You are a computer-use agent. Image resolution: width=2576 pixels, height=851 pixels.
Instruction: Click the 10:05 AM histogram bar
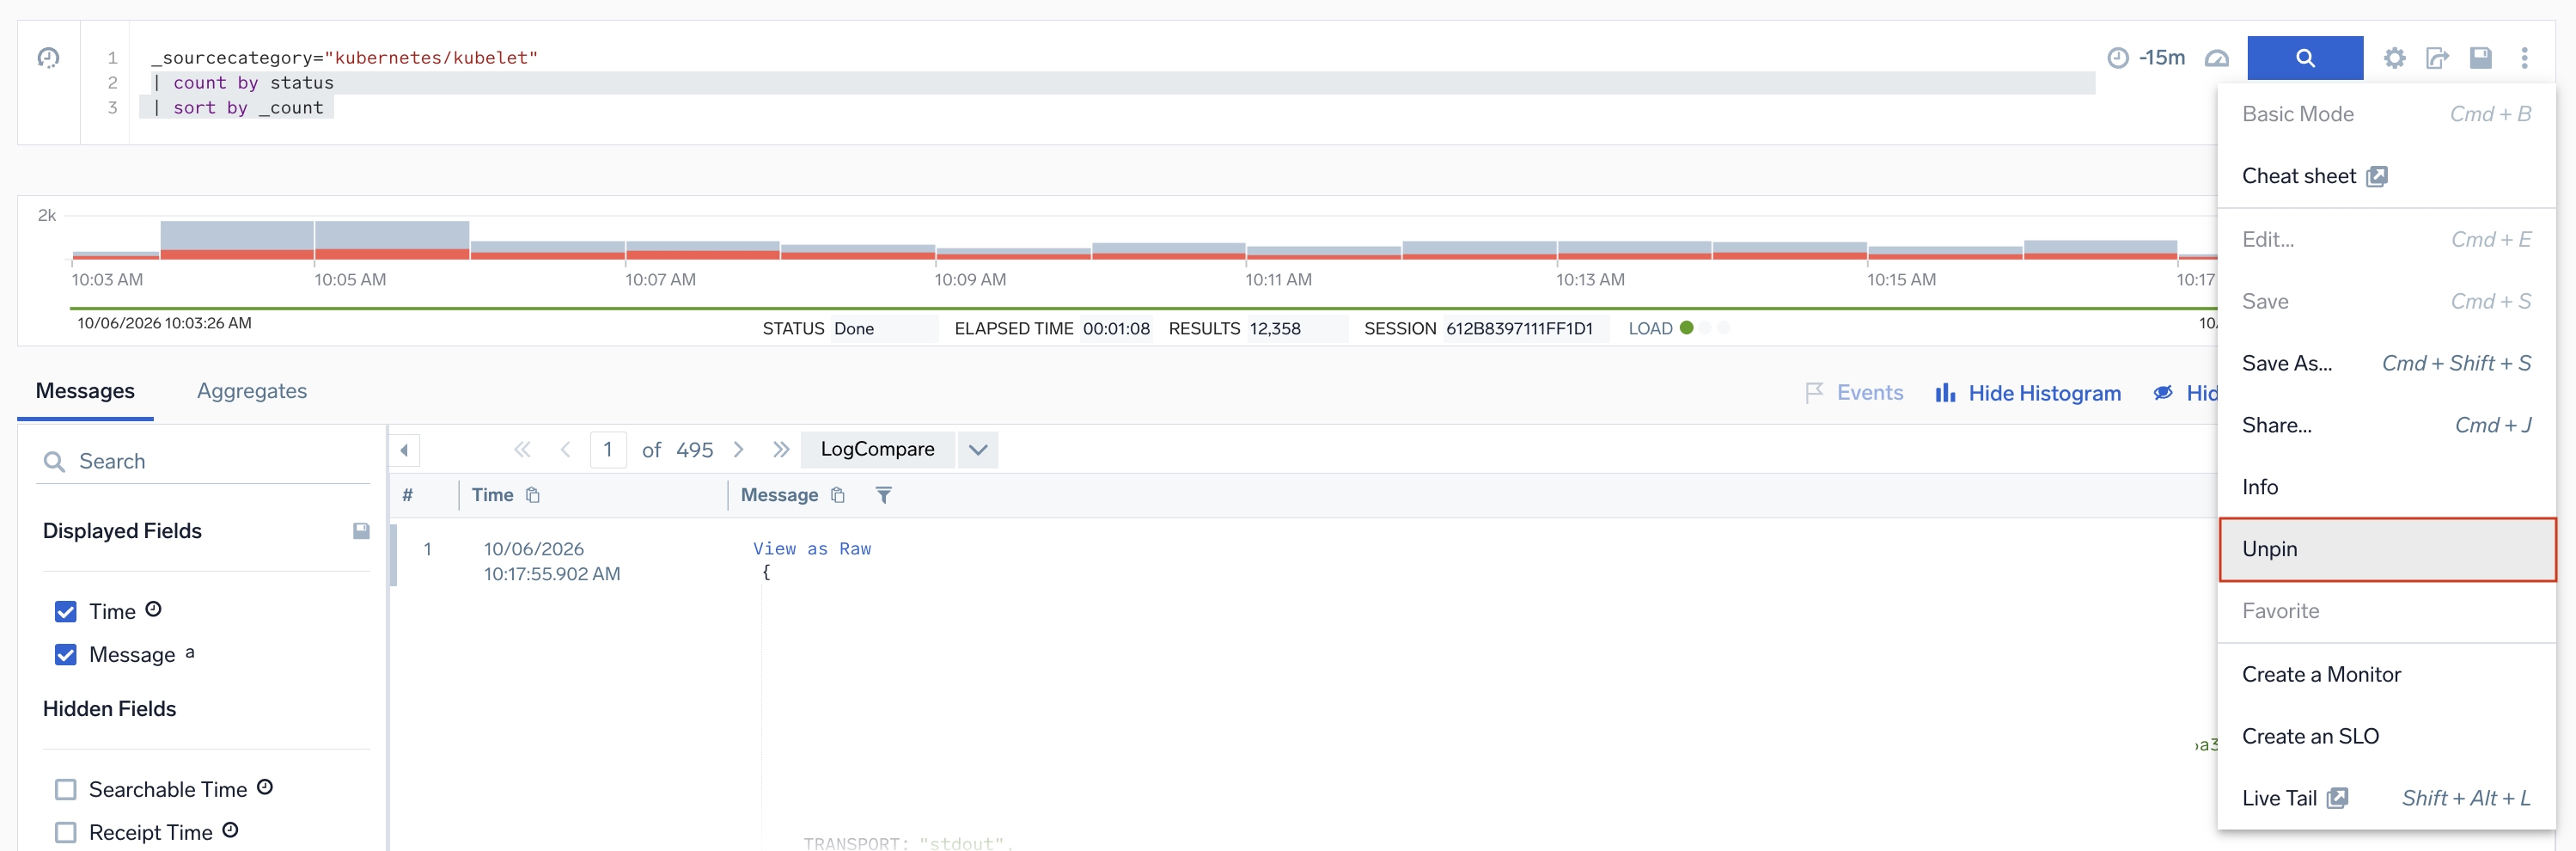click(x=392, y=240)
